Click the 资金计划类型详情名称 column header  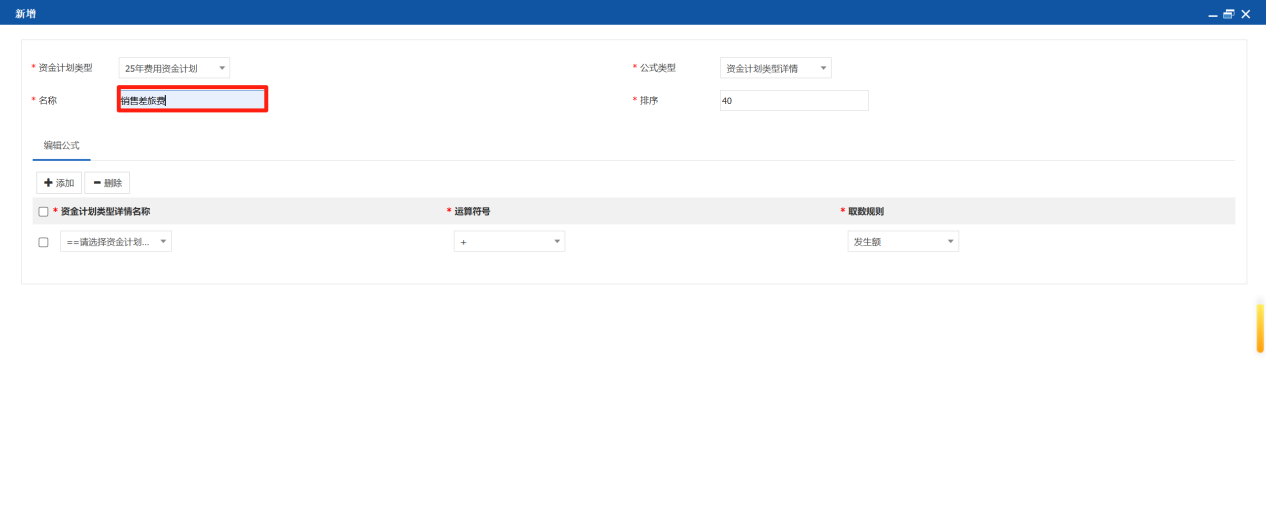click(x=105, y=212)
